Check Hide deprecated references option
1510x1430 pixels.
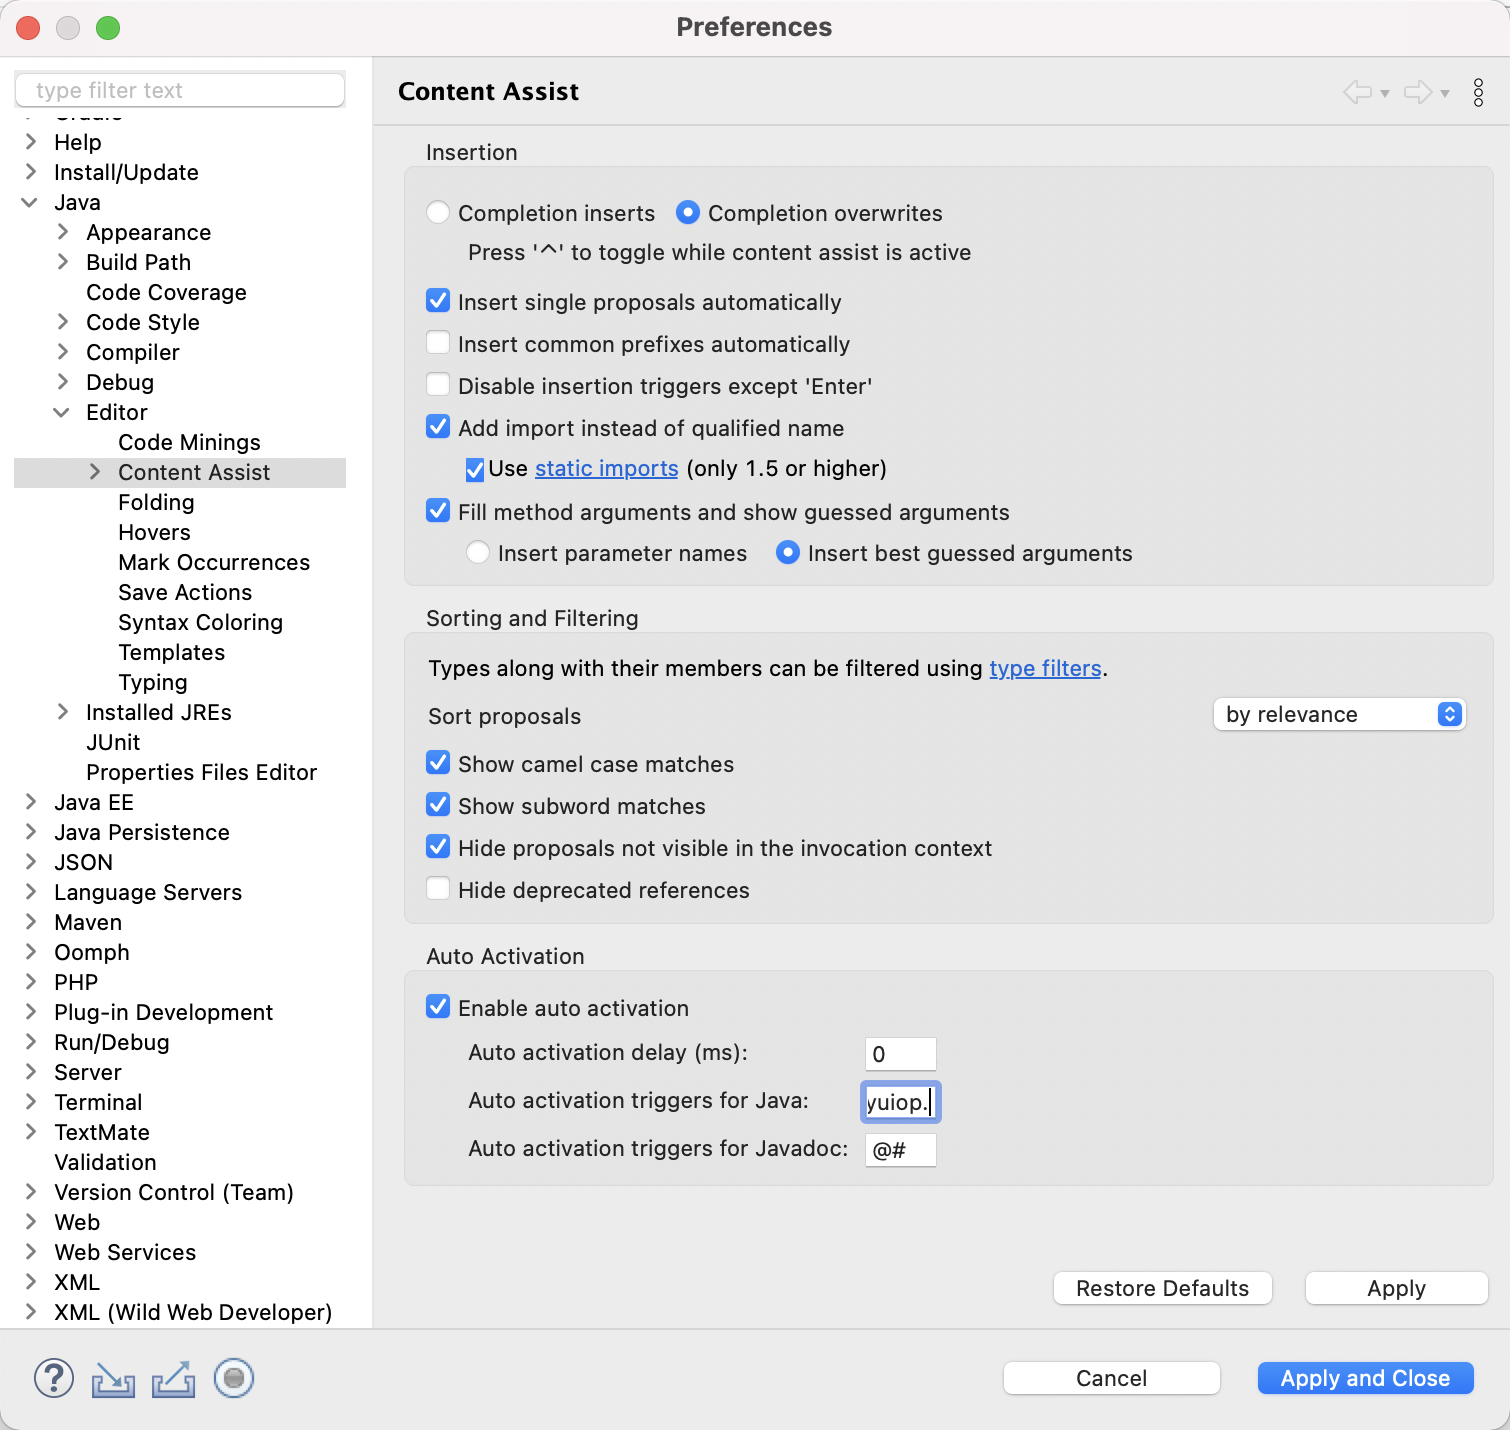(438, 890)
